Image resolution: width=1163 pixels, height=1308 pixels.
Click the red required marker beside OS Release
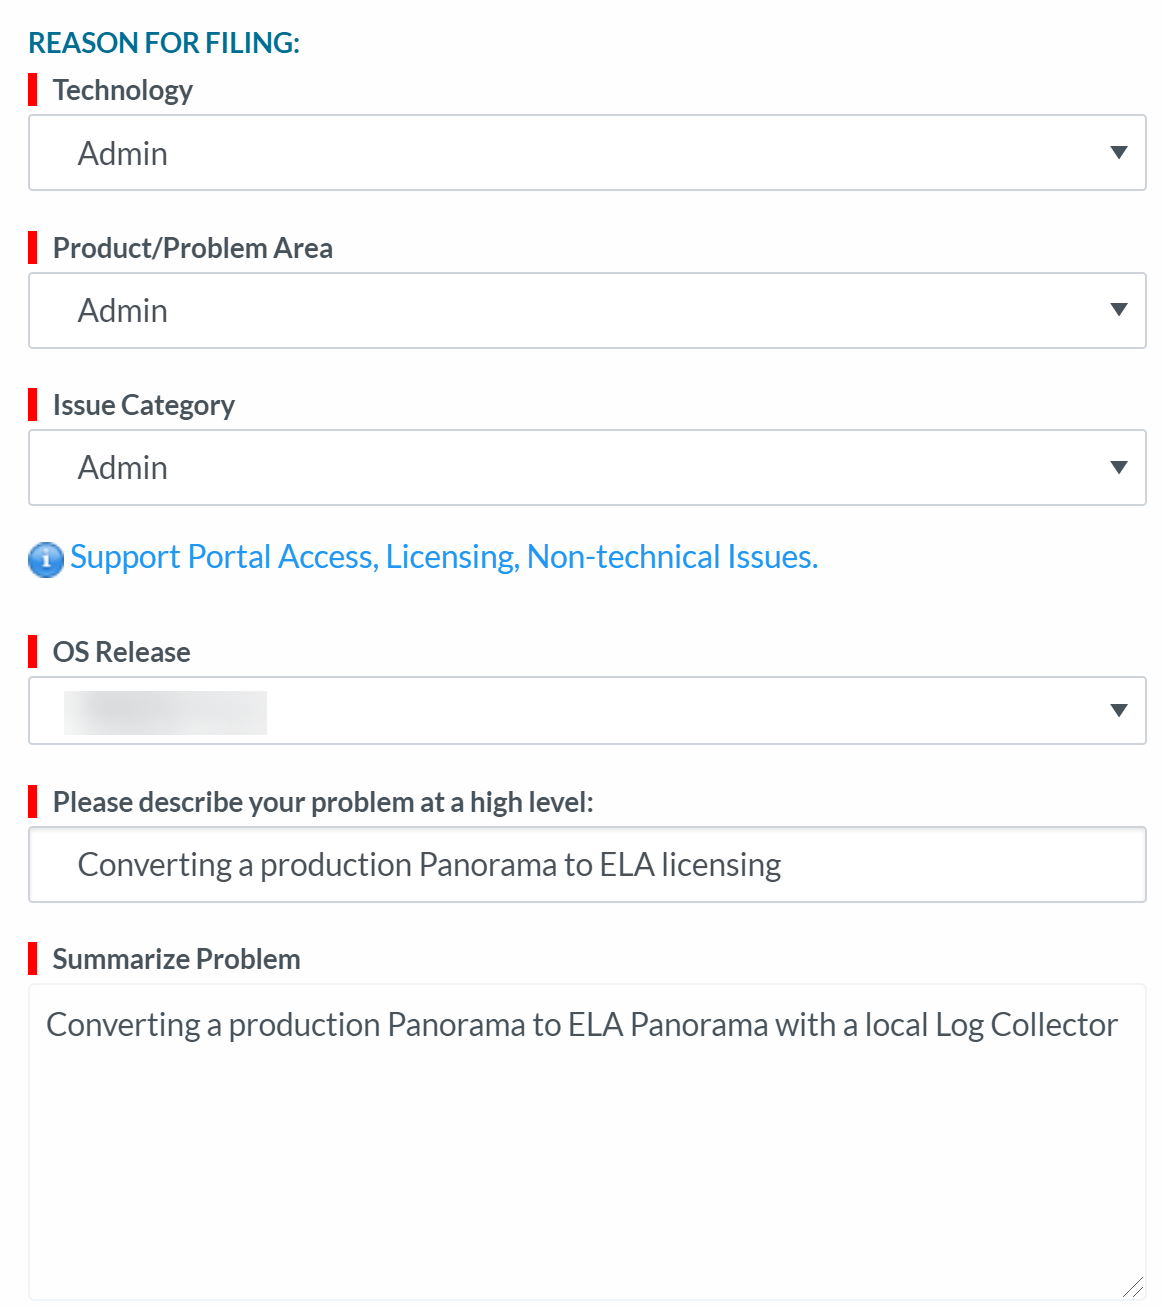pyautogui.click(x=33, y=652)
